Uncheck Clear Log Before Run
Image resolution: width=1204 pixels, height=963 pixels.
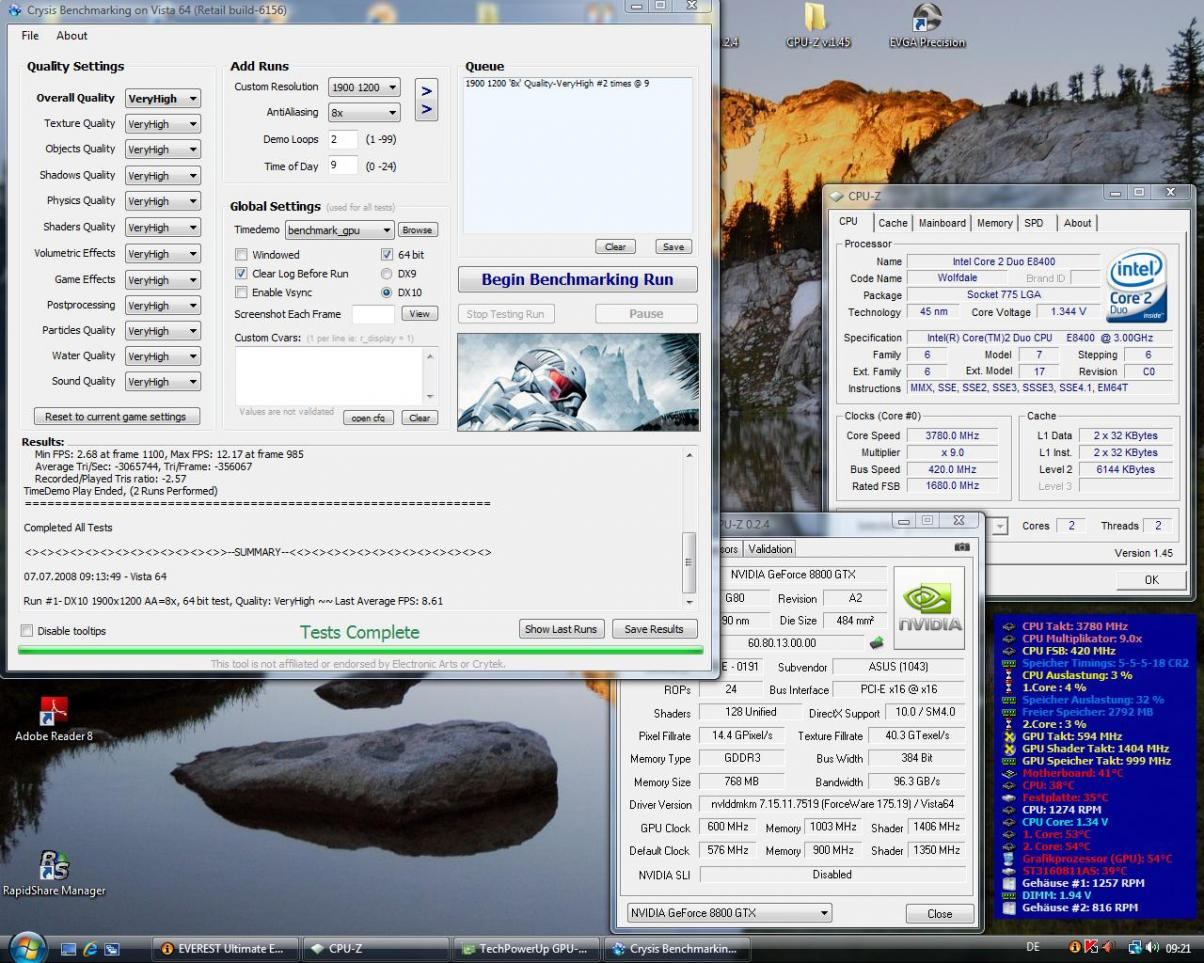241,273
